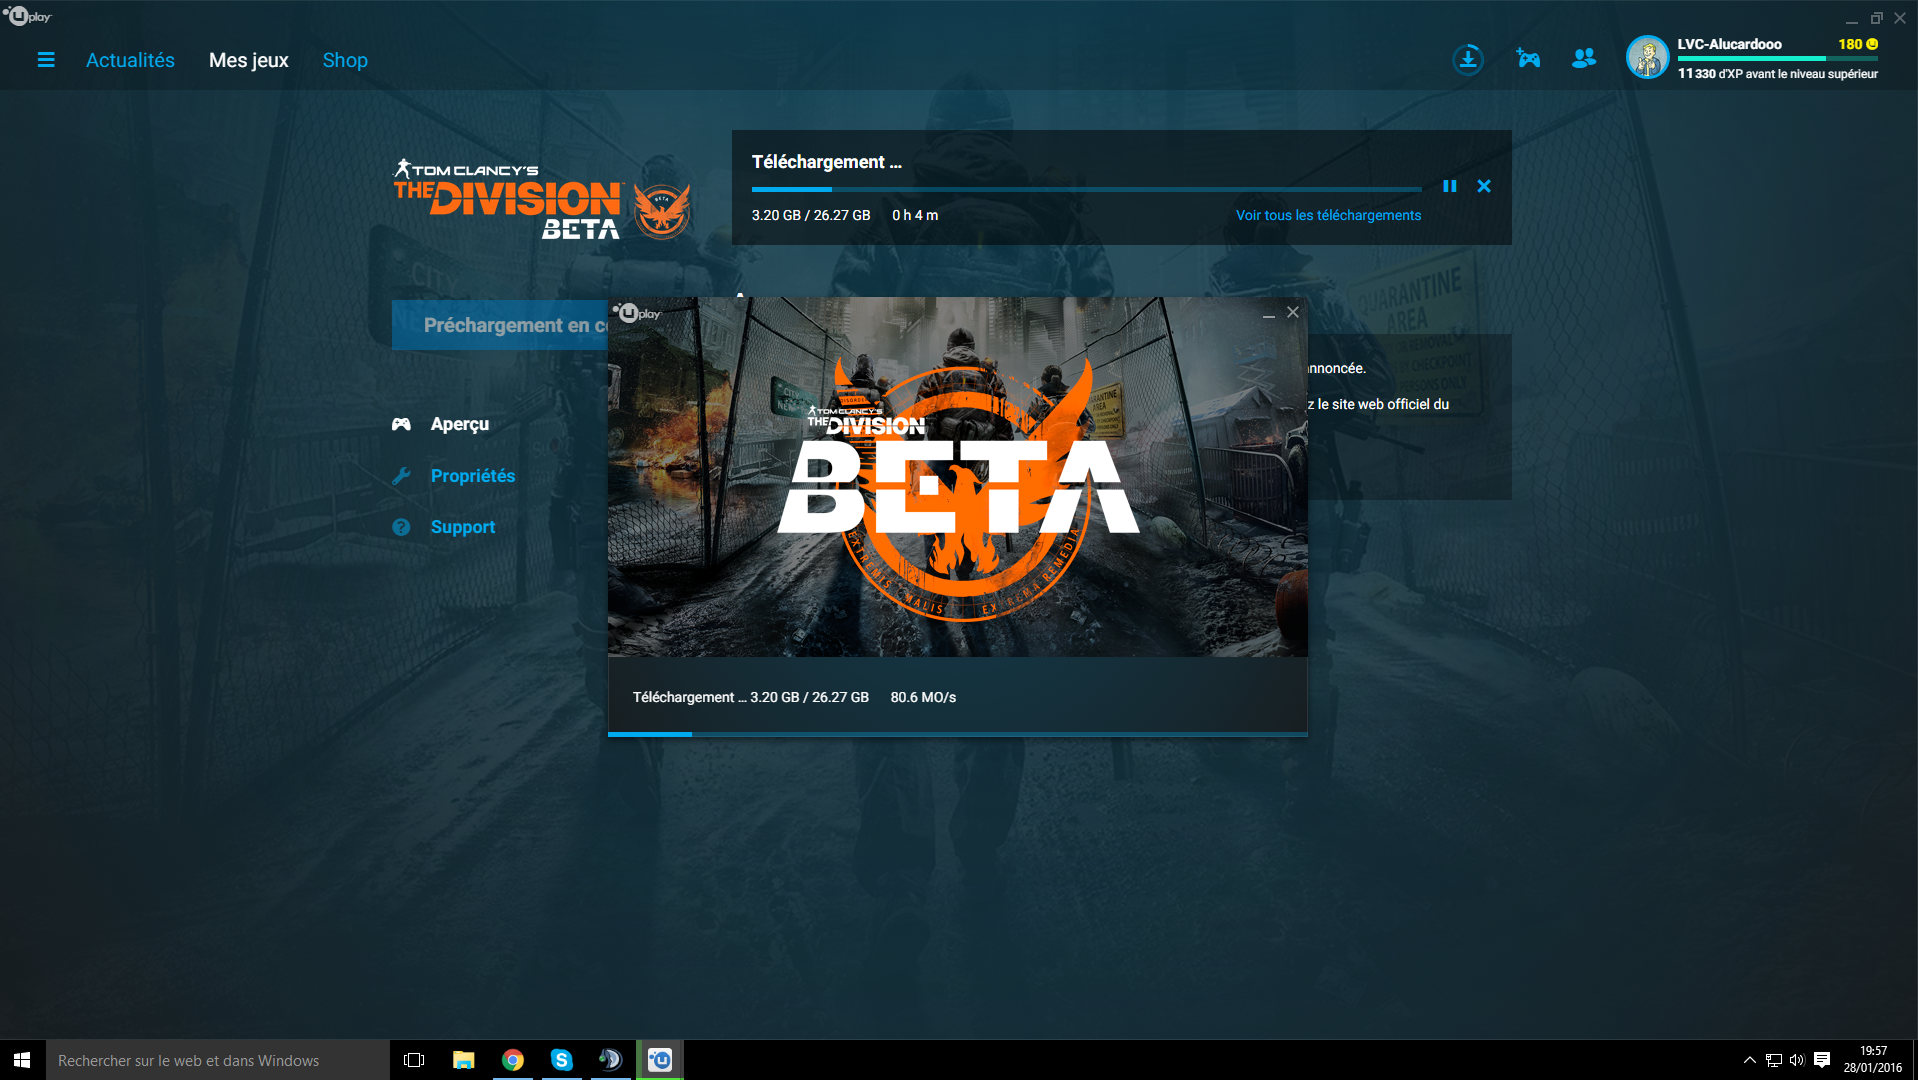The image size is (1918, 1080).
Task: Click the 80.6 MO/s download speed text
Action: coord(923,697)
